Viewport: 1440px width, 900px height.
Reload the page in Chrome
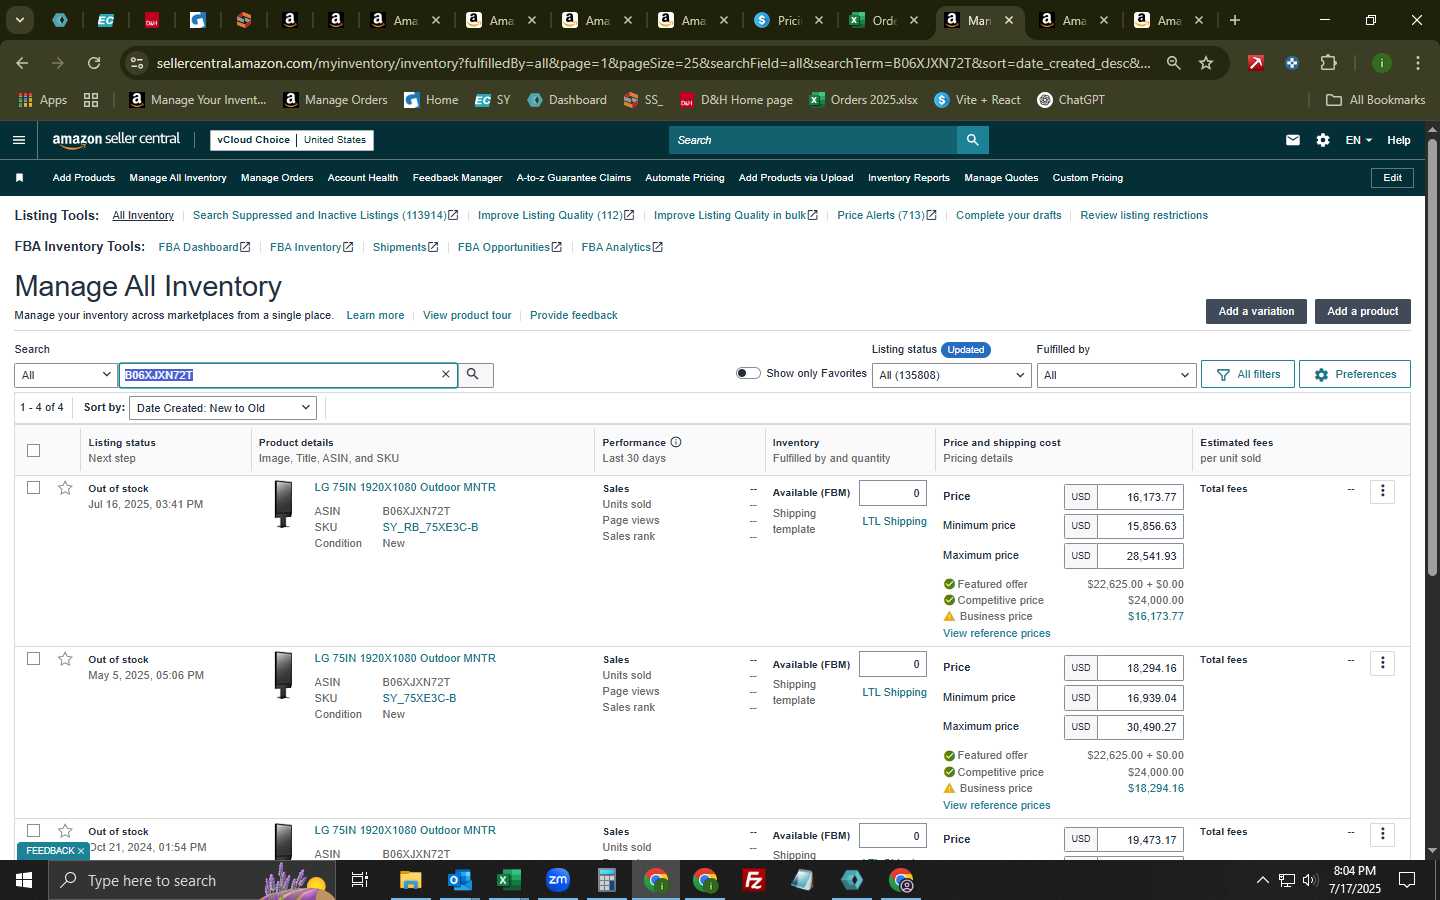pos(94,63)
